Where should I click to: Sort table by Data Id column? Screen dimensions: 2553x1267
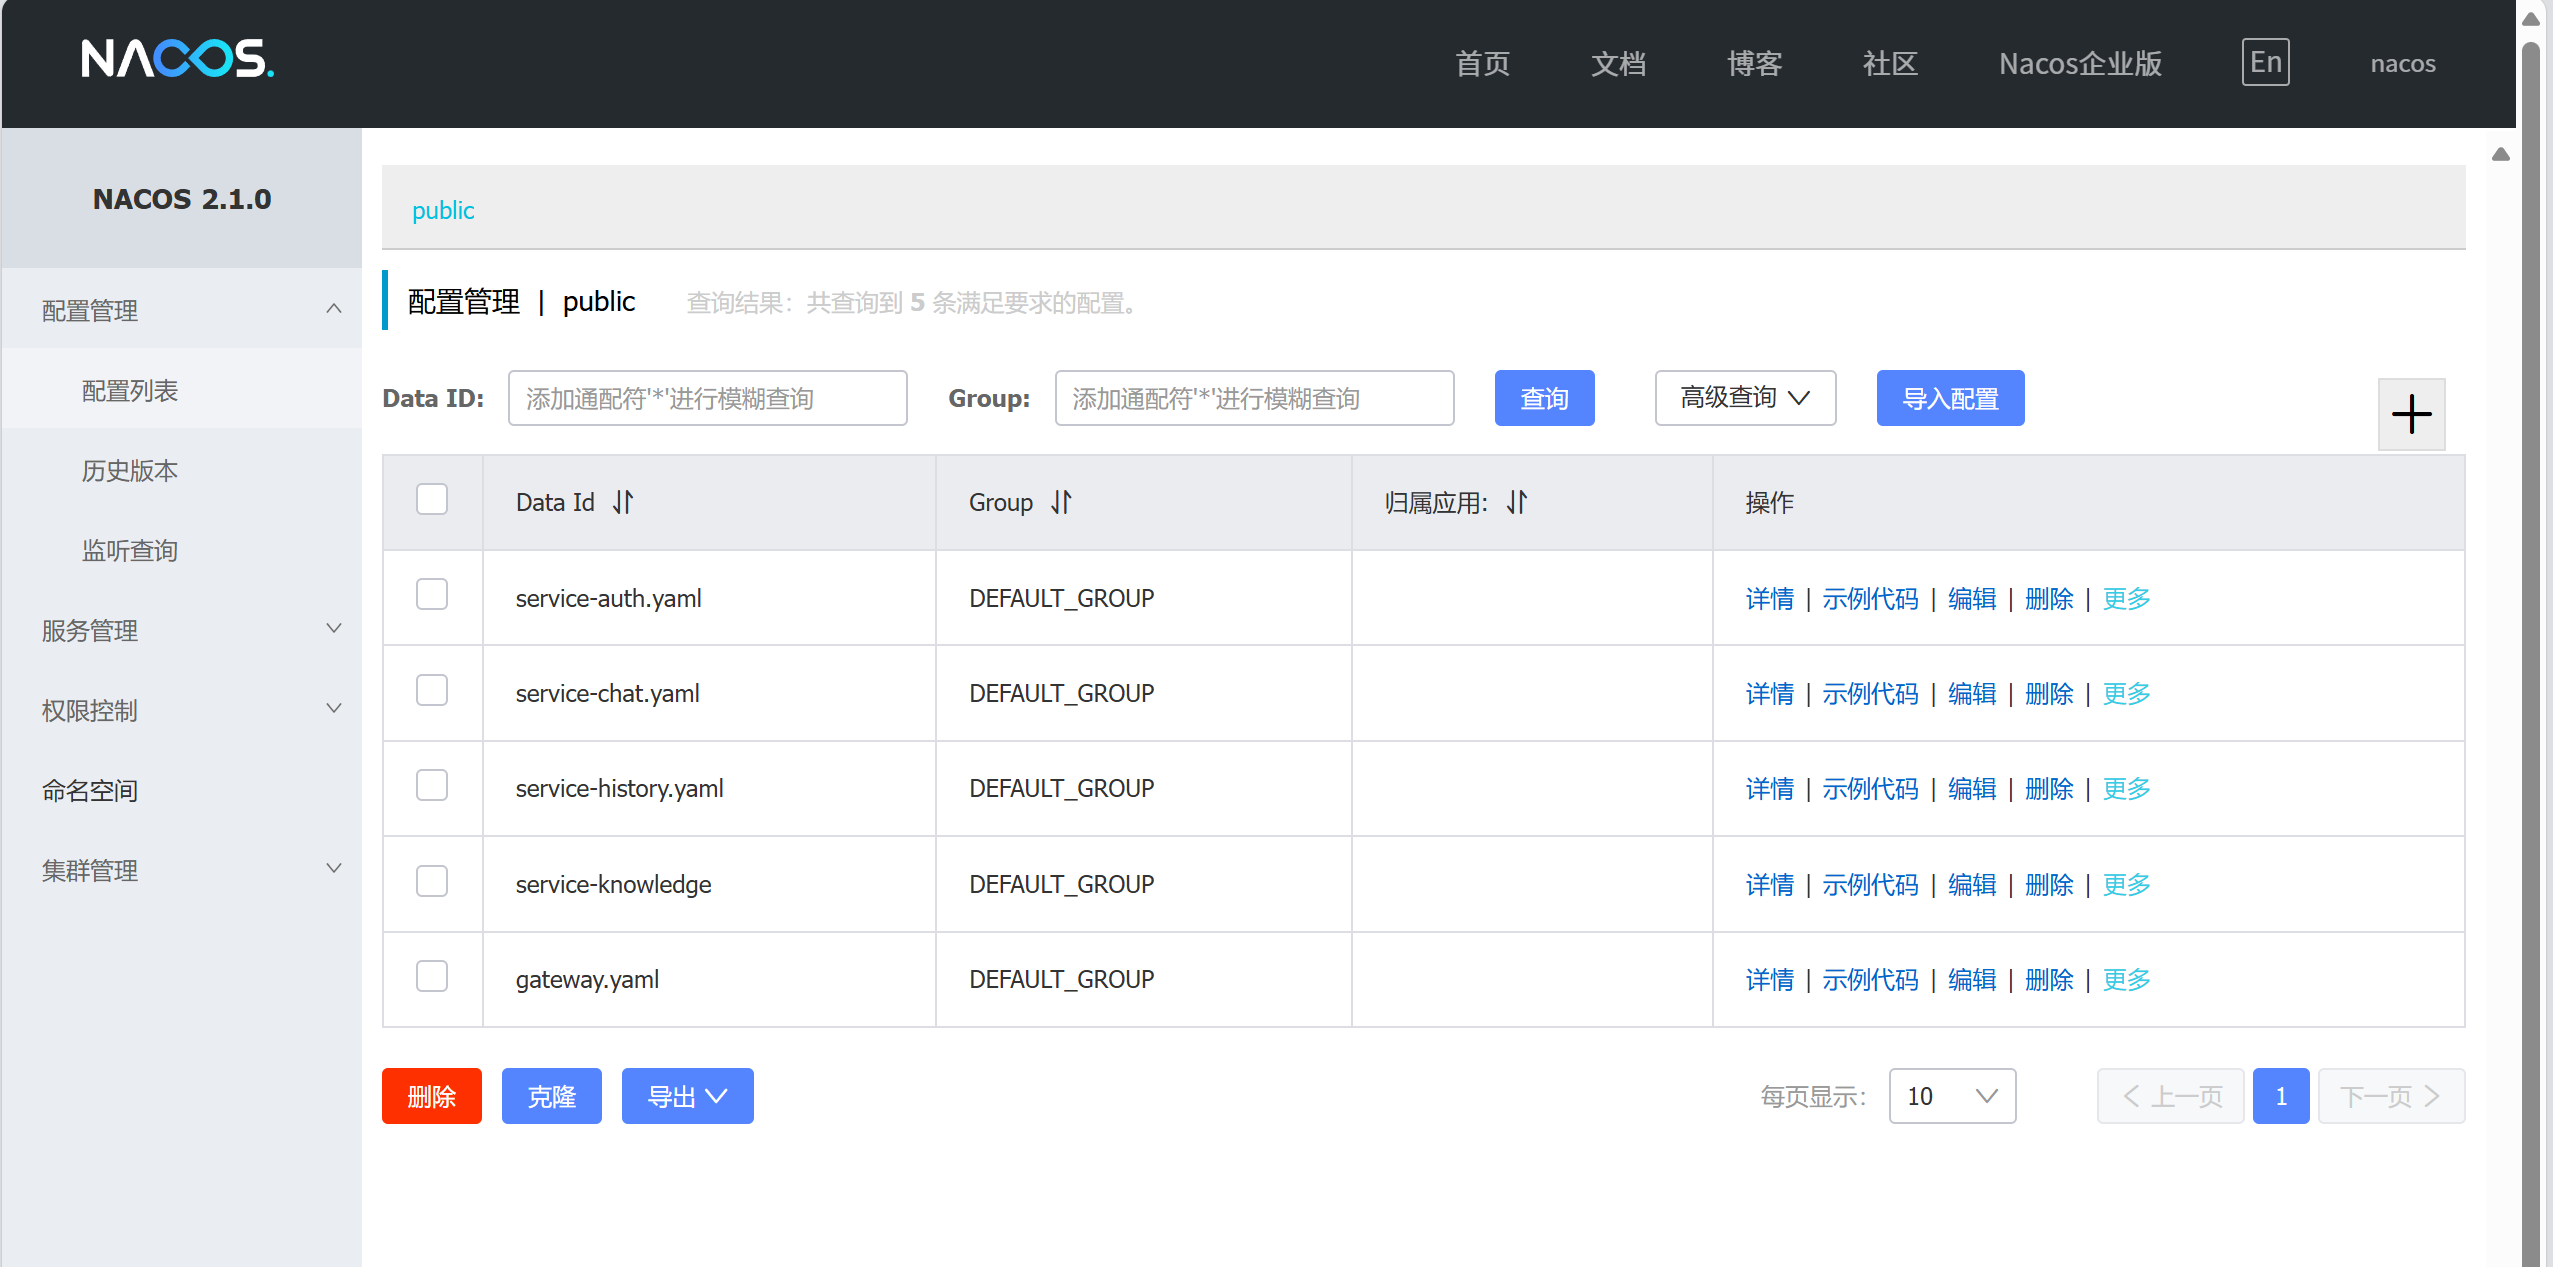(623, 502)
